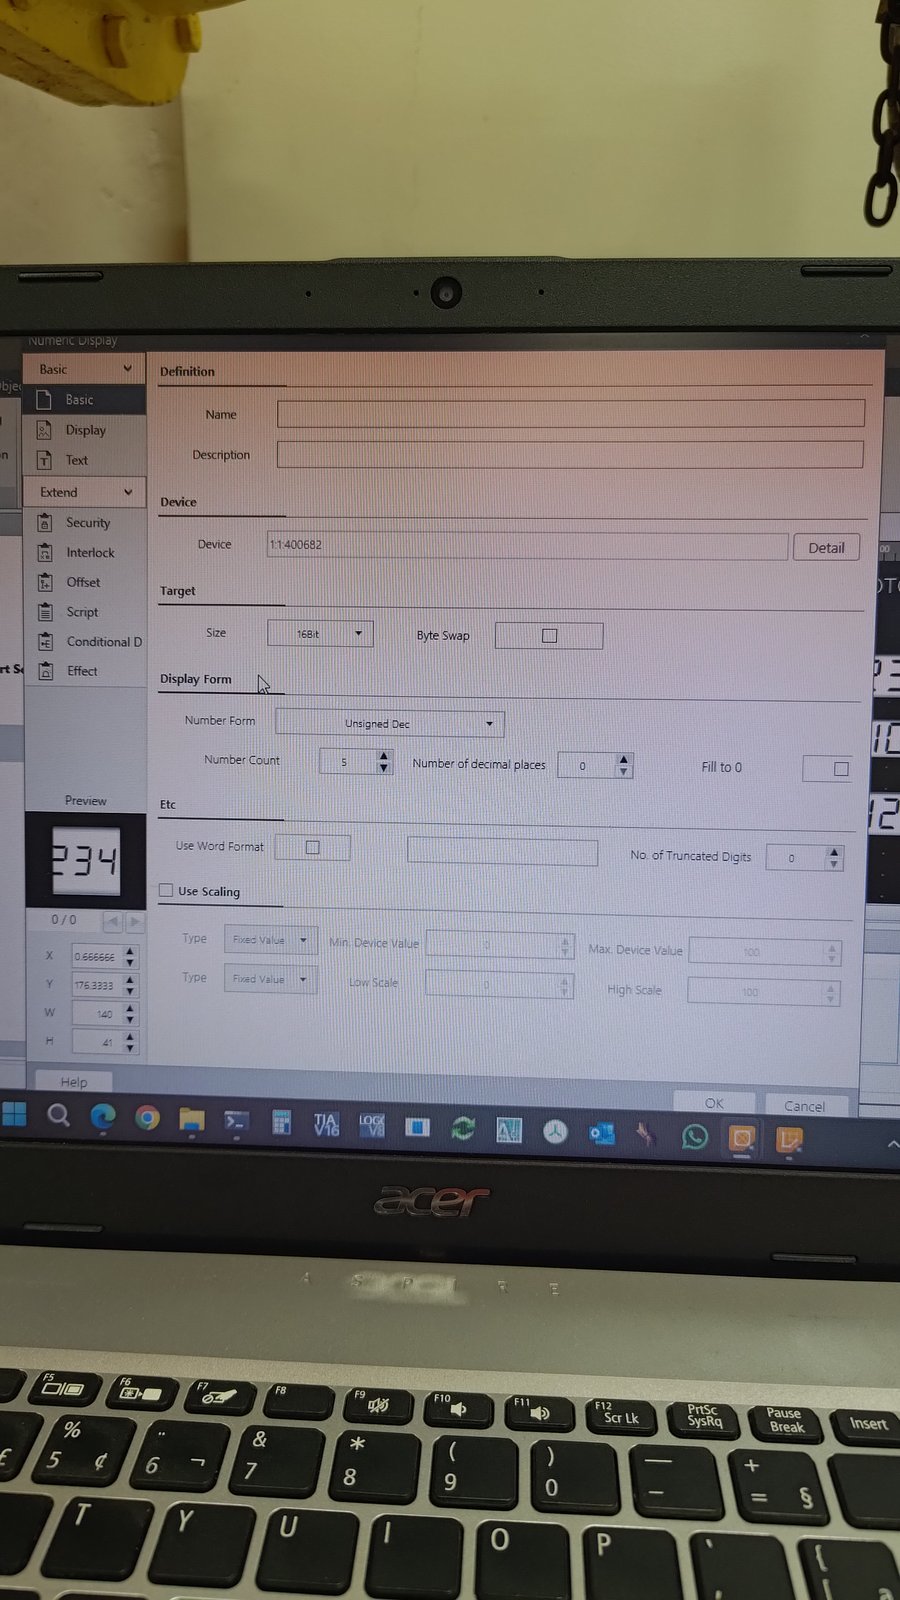
Task: Click the active orange HMI editor taskbar icon
Action: (741, 1138)
